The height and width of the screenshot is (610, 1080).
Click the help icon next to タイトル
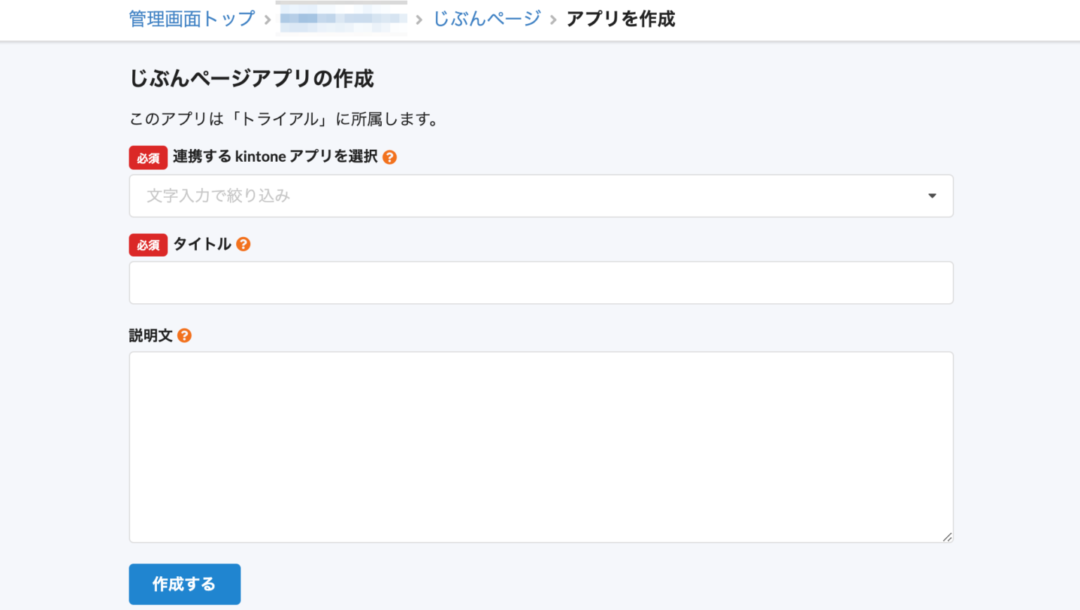(243, 244)
